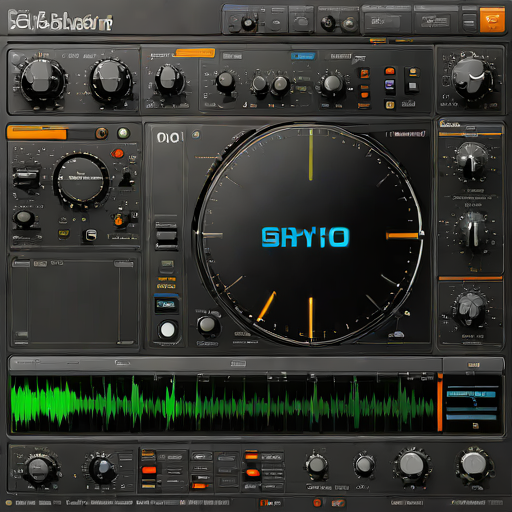Click the red round button above the left circular dial
This screenshot has height=512, width=512.
point(117,154)
